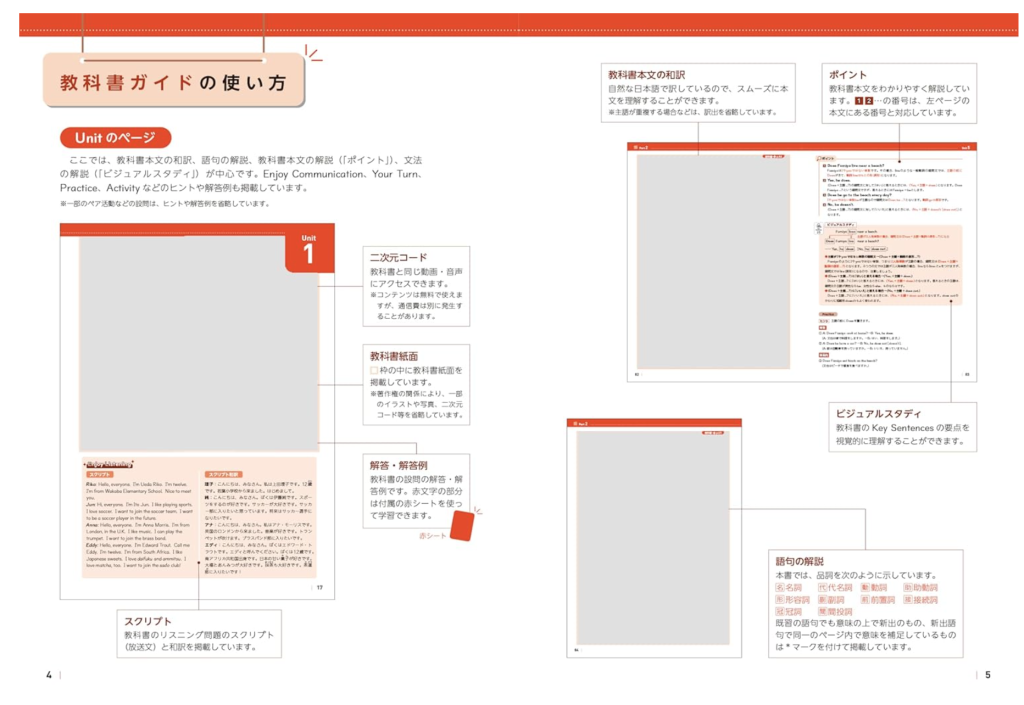Click the 動 verb part-of-speech icon

point(865,588)
